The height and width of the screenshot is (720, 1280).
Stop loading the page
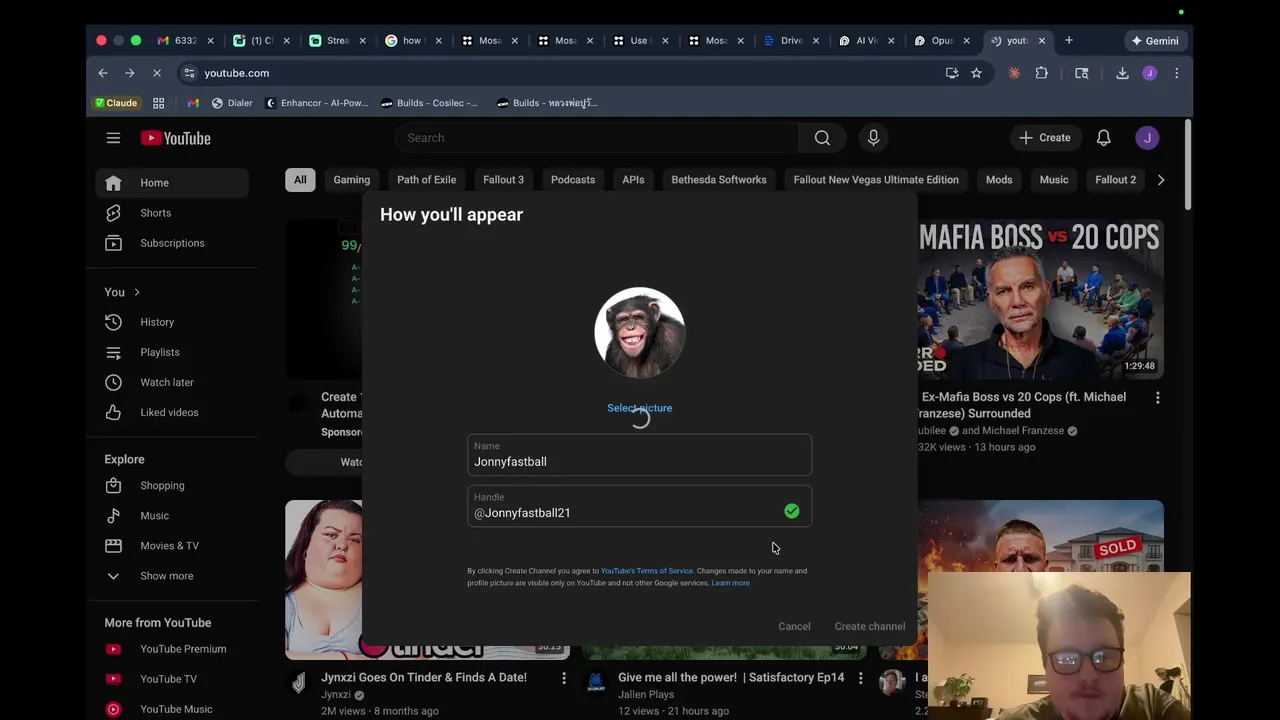click(x=158, y=73)
